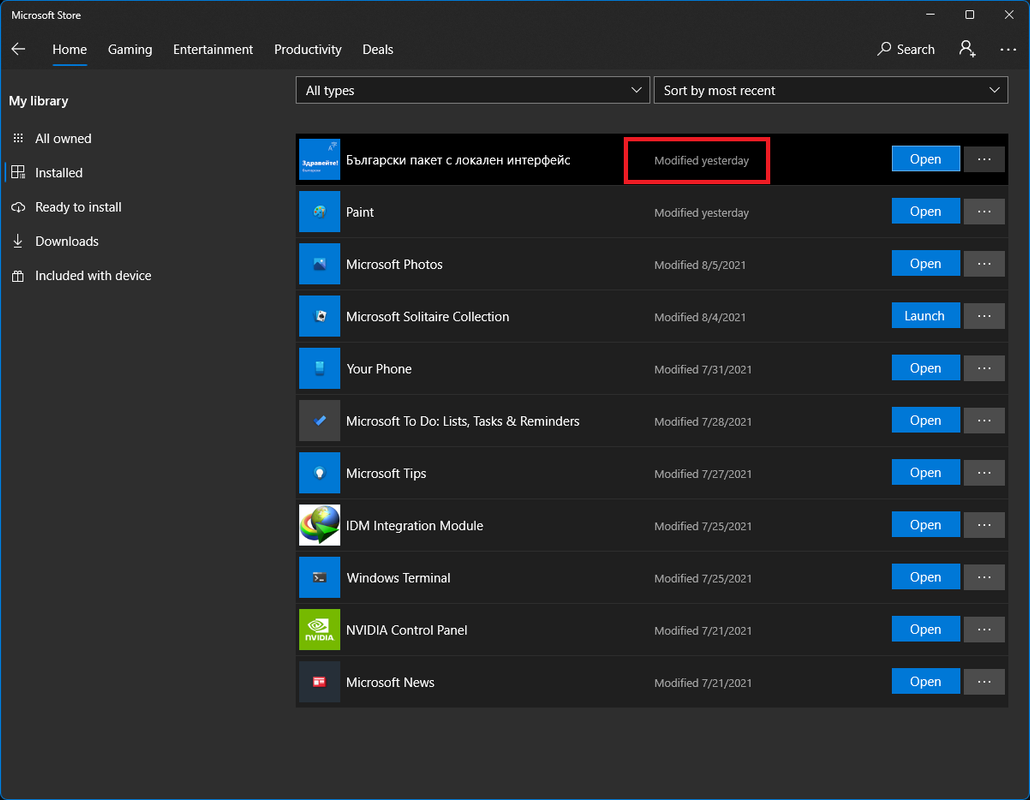Switch to the Productivity tab

click(307, 49)
